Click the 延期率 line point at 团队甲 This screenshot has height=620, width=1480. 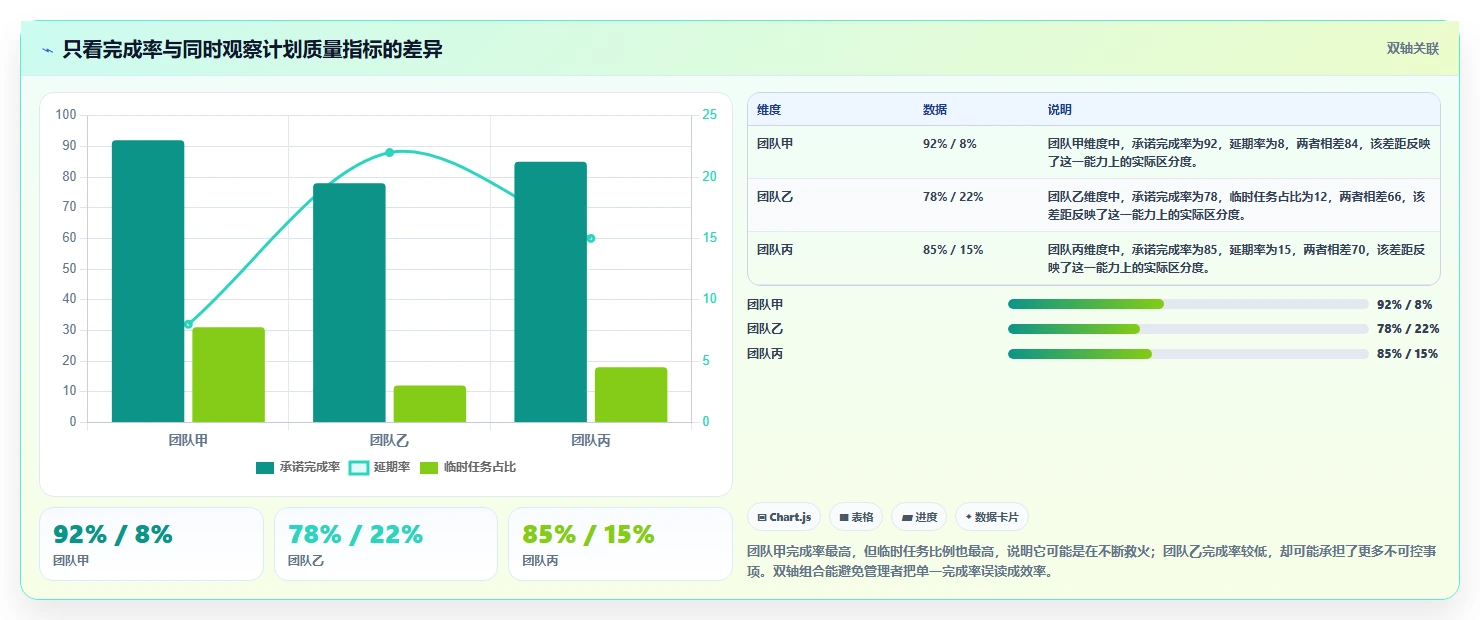[188, 324]
